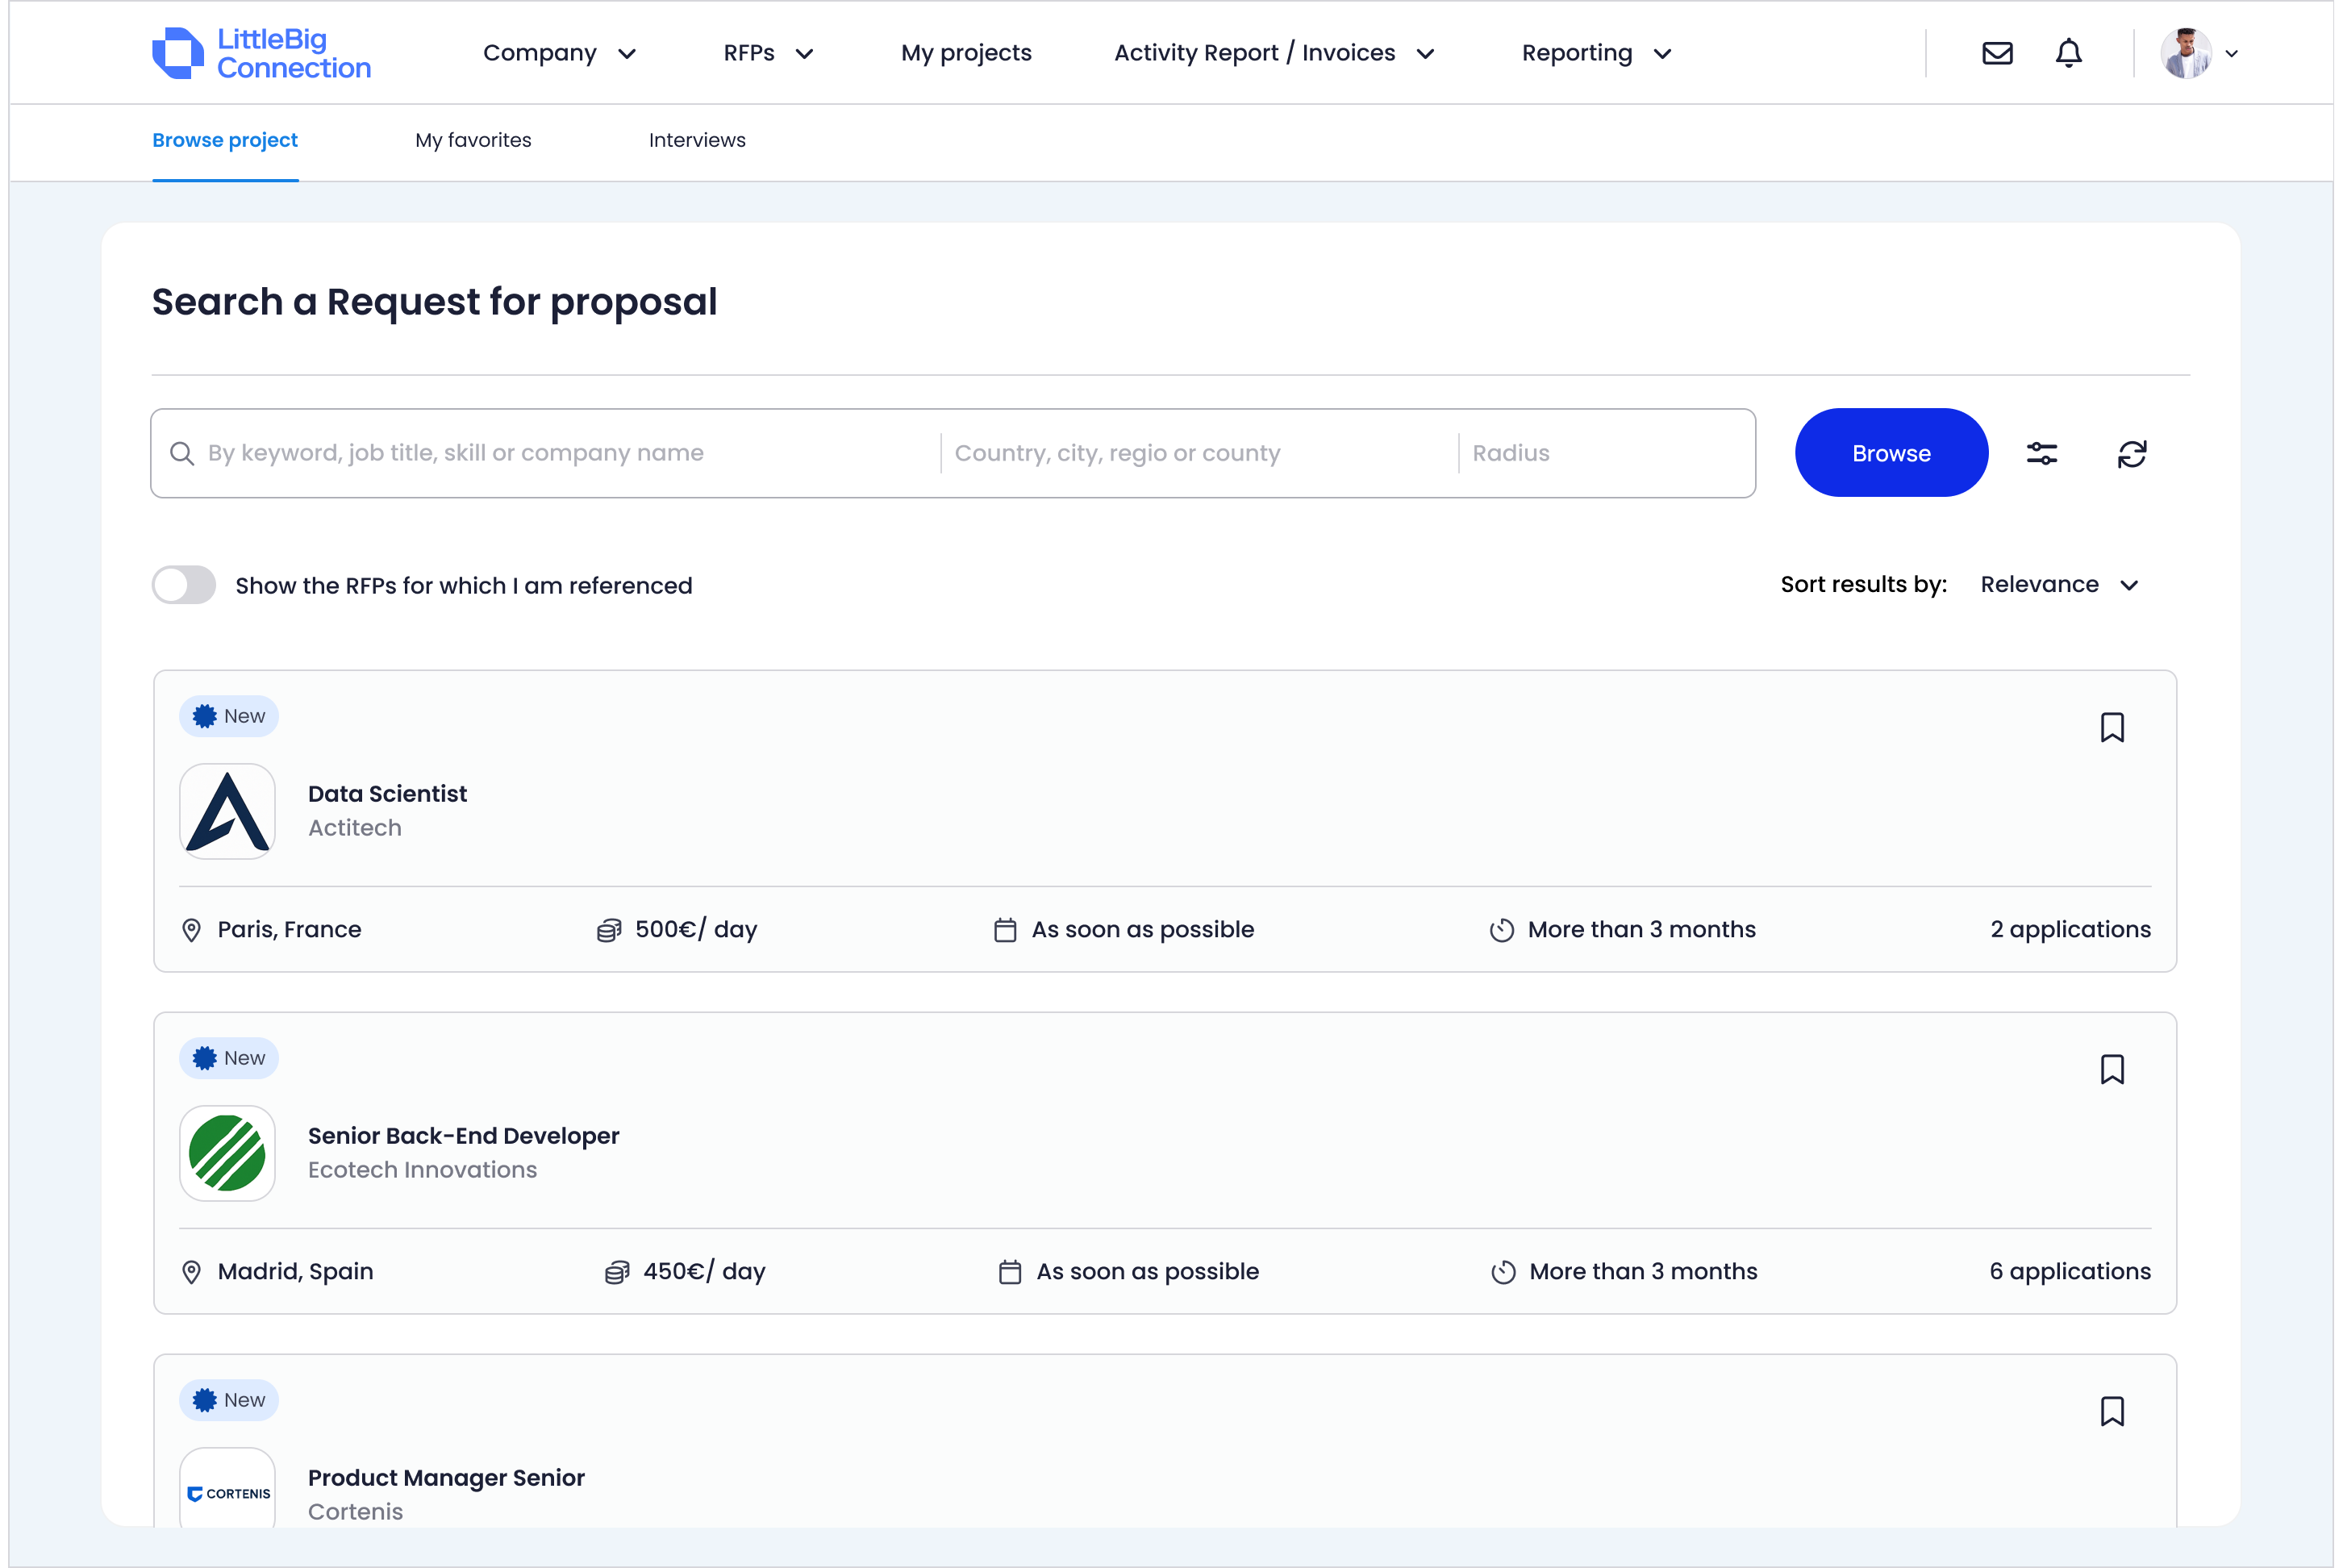Click the New badge on Product Manager card

(x=228, y=1400)
